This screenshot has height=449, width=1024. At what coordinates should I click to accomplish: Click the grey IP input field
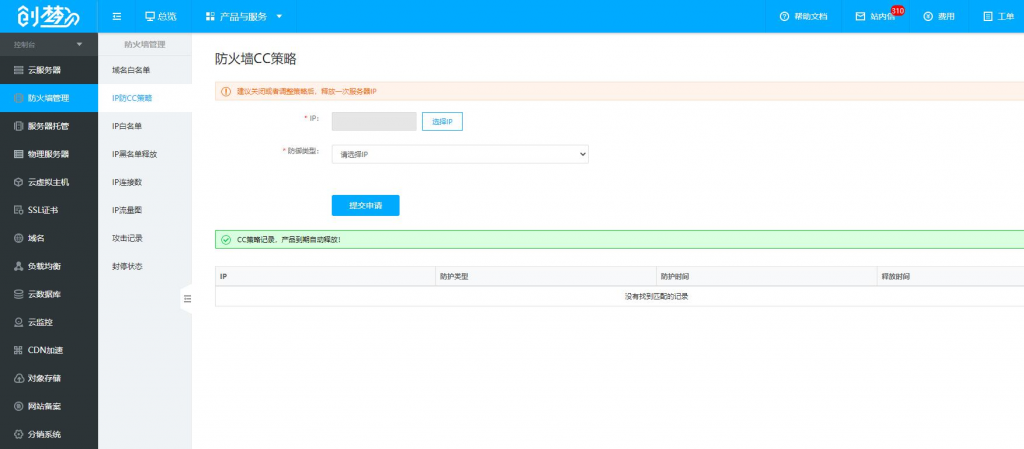[374, 121]
